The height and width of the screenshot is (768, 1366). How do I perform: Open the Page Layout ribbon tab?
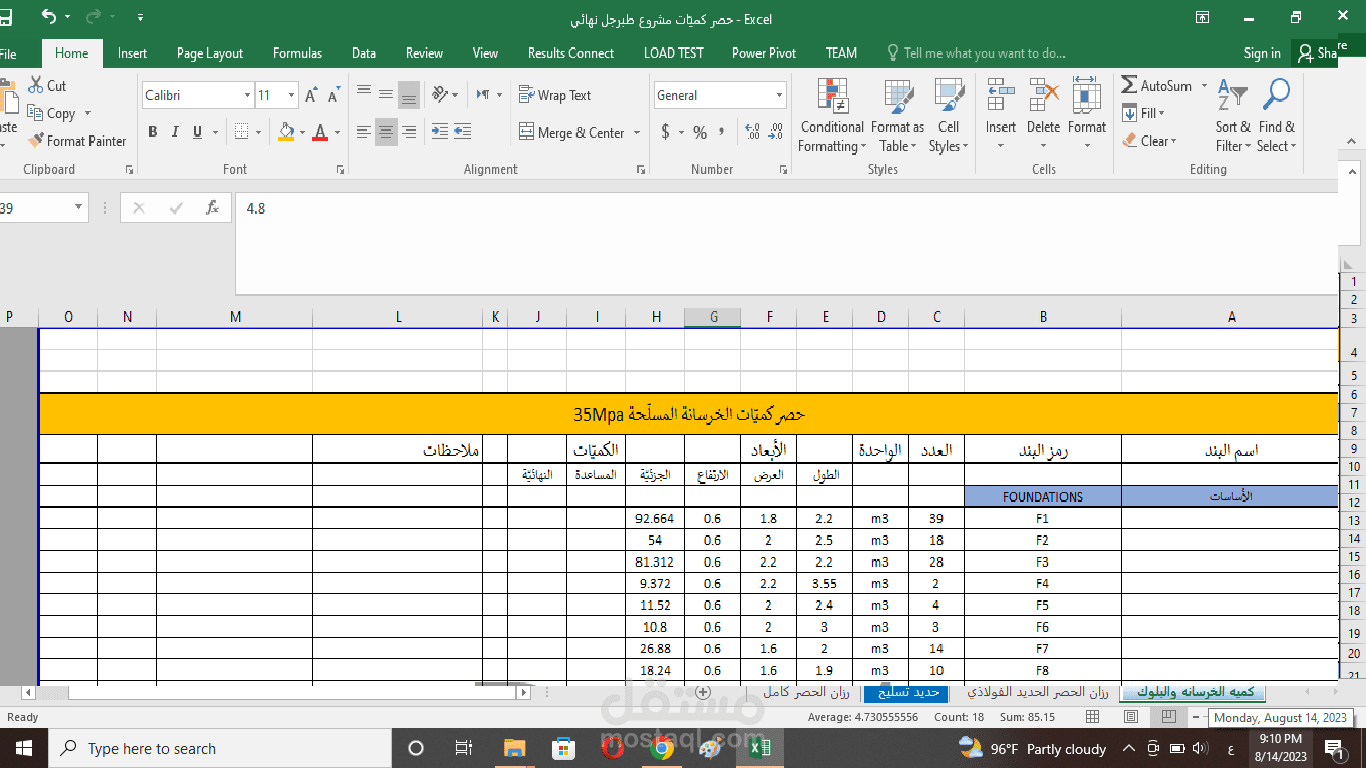210,53
